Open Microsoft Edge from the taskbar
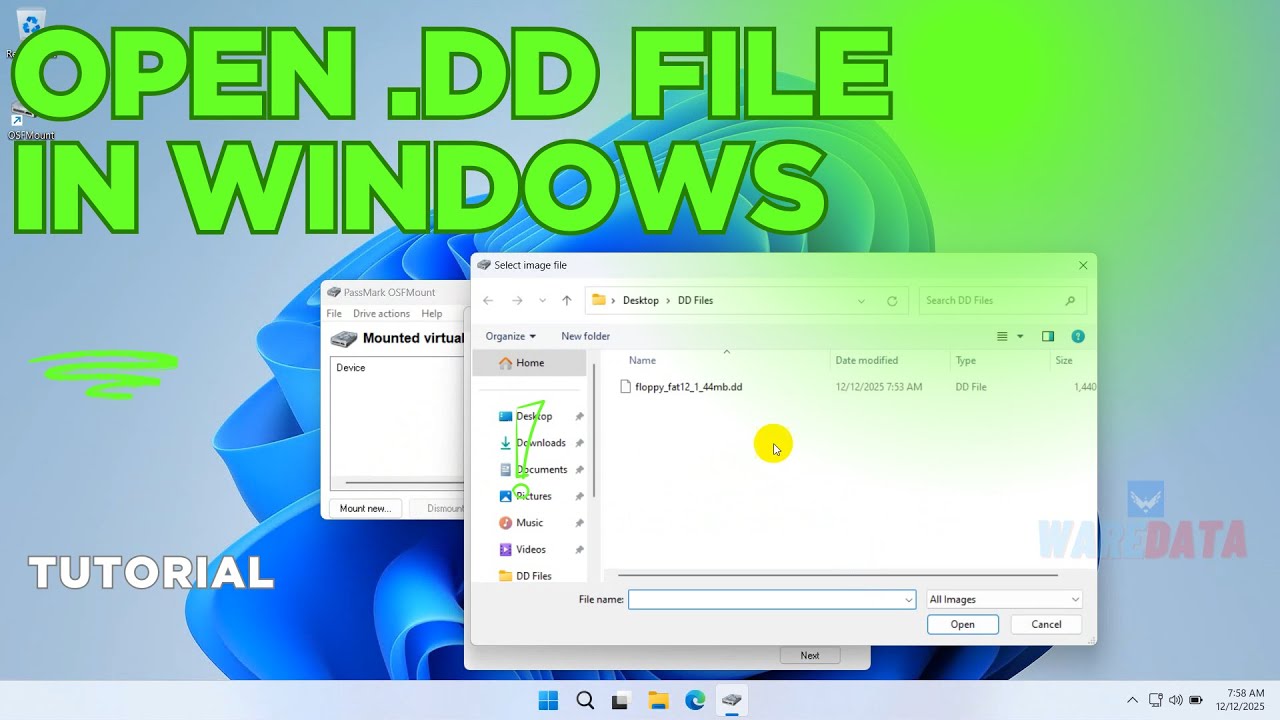The image size is (1280, 720). (x=695, y=700)
